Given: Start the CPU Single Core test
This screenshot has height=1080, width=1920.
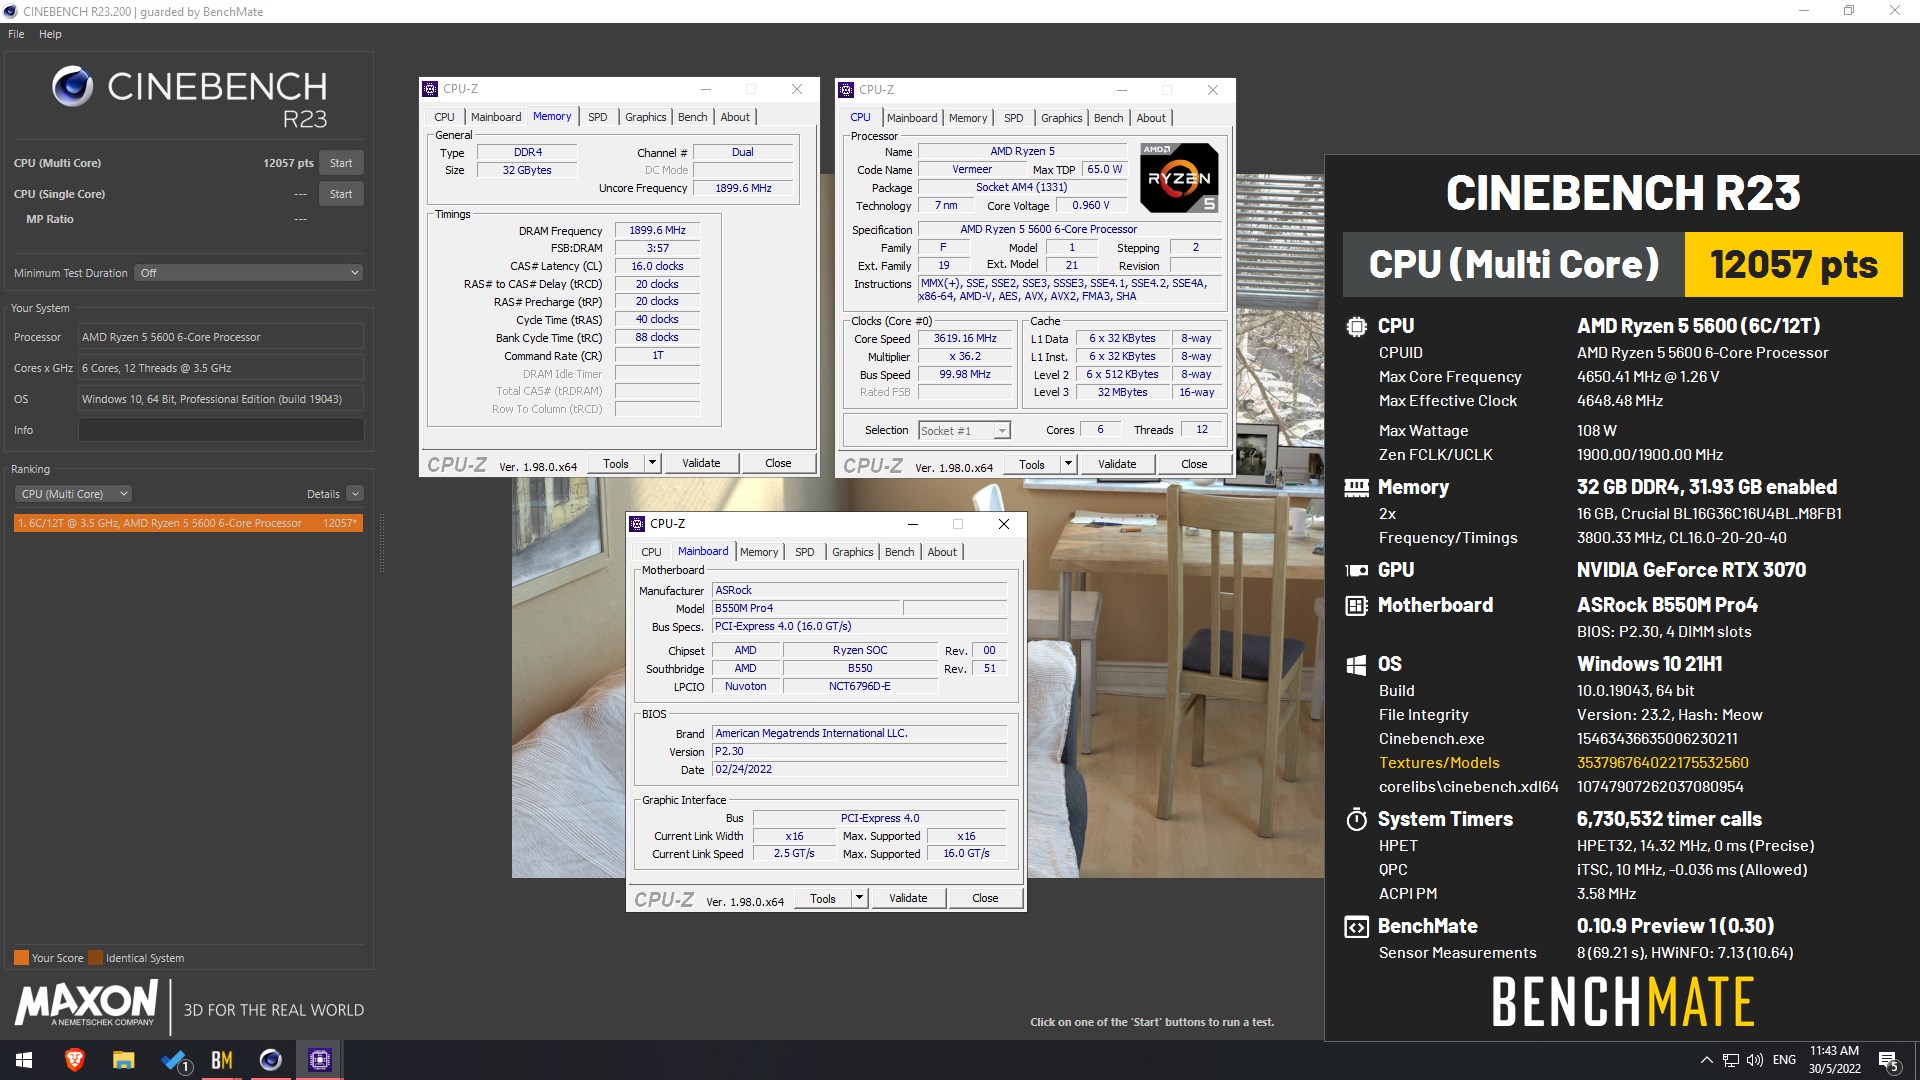Looking at the screenshot, I should [341, 194].
